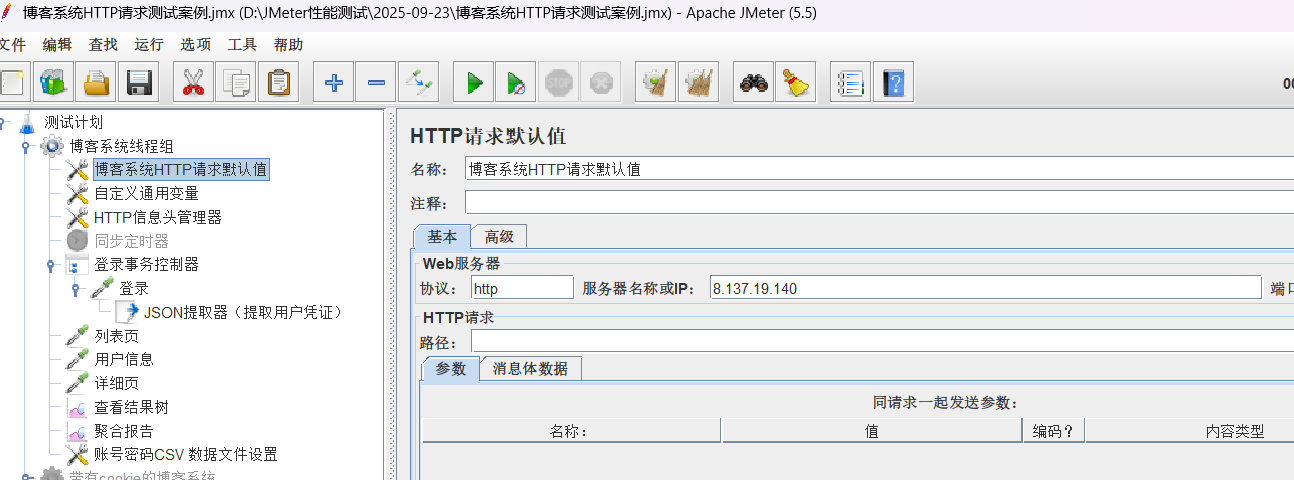Click the Paste clipboard icon
This screenshot has width=1294, height=480.
pyautogui.click(x=278, y=82)
